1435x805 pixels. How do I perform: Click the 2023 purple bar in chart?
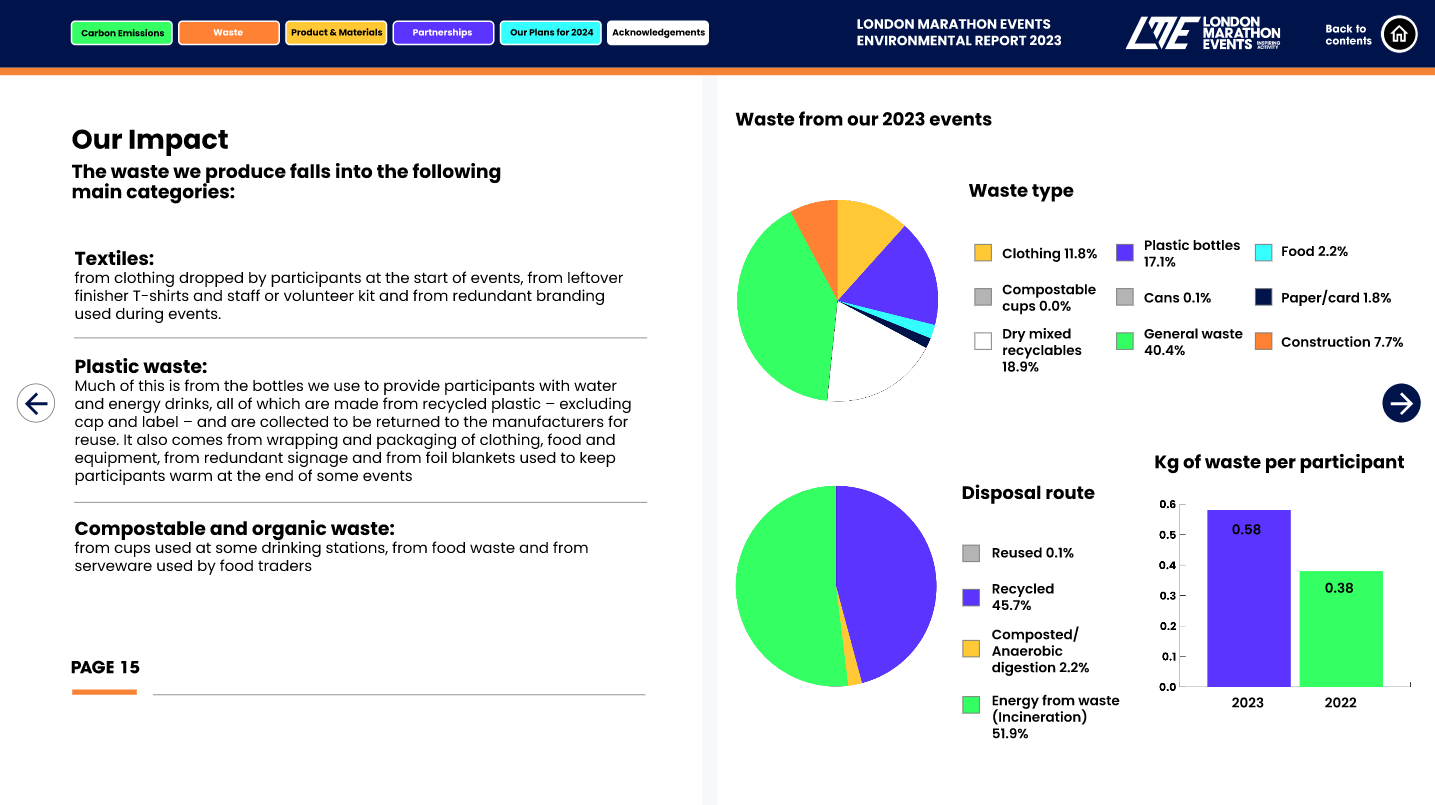(1248, 598)
